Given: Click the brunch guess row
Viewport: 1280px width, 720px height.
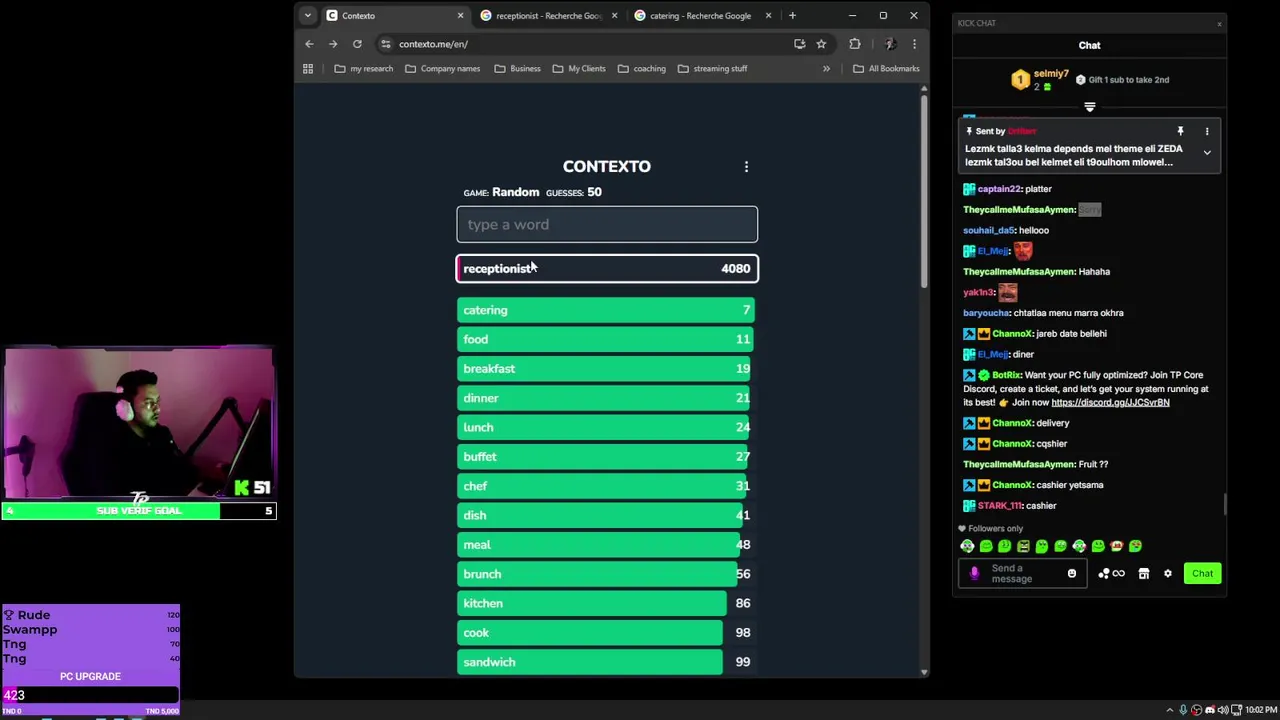Looking at the screenshot, I should click(607, 574).
